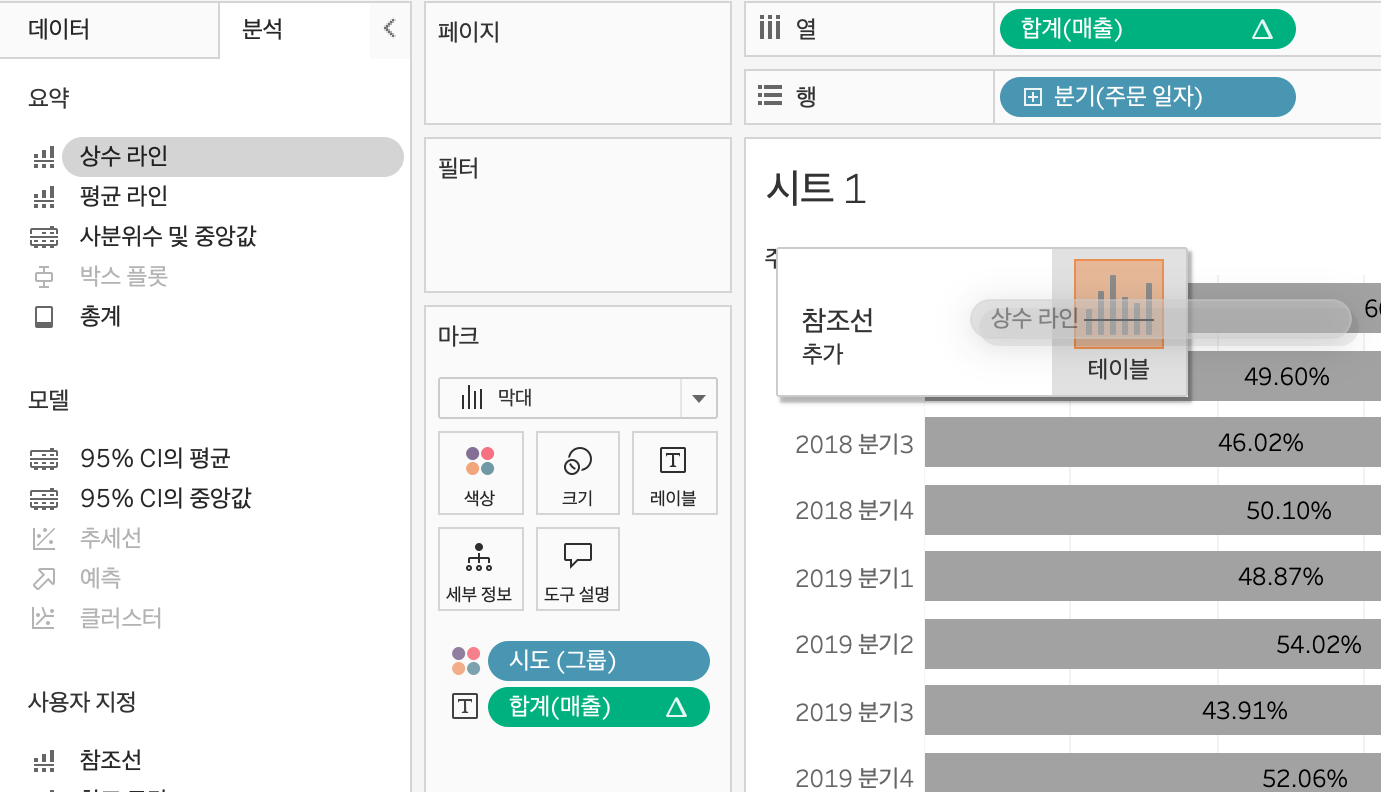Click the 예측 icon
Screen dimensions: 1381x792
pyautogui.click(x=44, y=578)
